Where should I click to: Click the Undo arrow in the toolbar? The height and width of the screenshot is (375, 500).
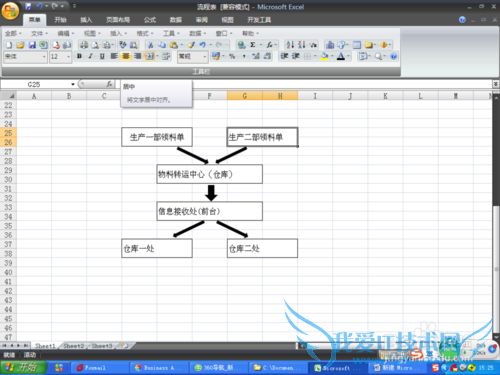[202, 45]
